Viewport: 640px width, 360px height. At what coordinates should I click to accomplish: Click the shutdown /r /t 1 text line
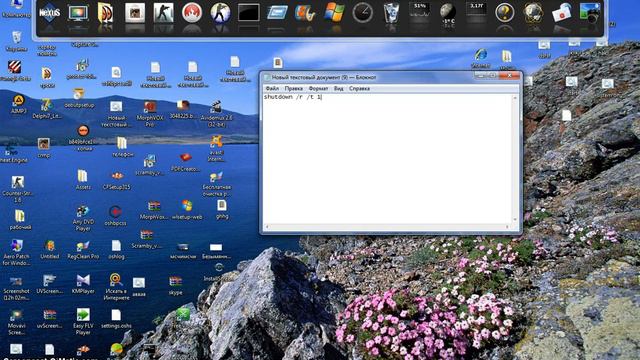tap(293, 97)
